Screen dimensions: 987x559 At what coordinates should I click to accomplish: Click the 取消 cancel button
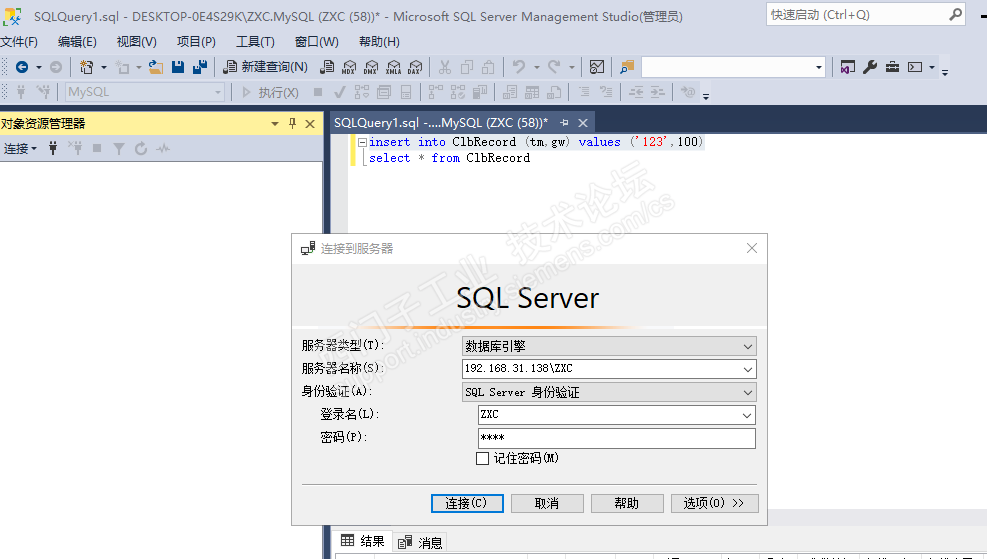547,503
